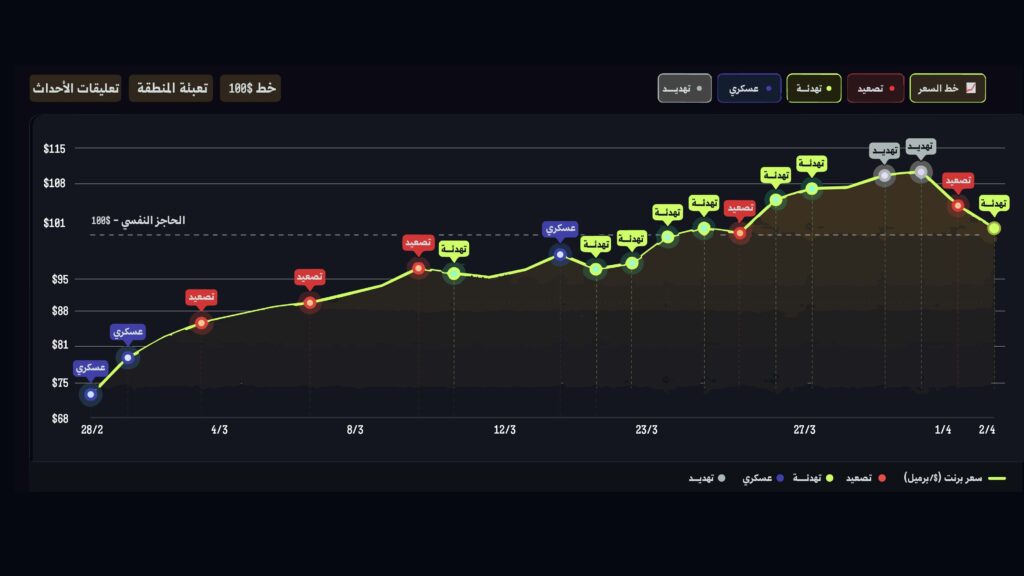
Task: Select the تصعيد data point between 4/3 and 8/3
Action: click(x=310, y=302)
